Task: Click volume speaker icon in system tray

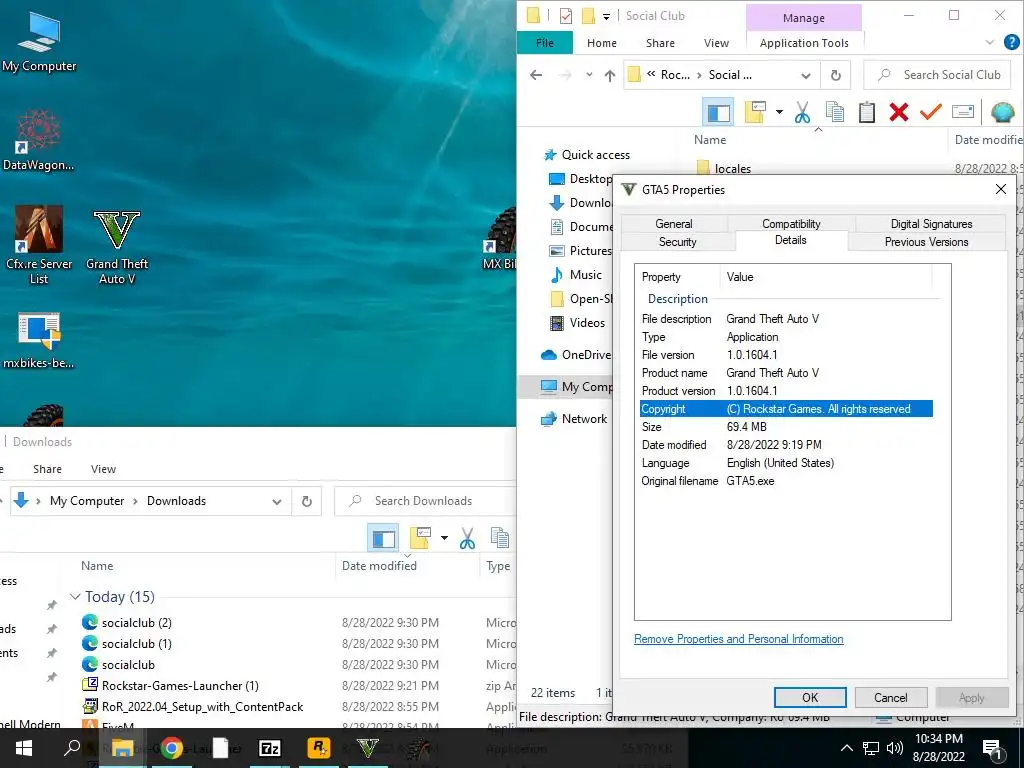Action: click(895, 748)
